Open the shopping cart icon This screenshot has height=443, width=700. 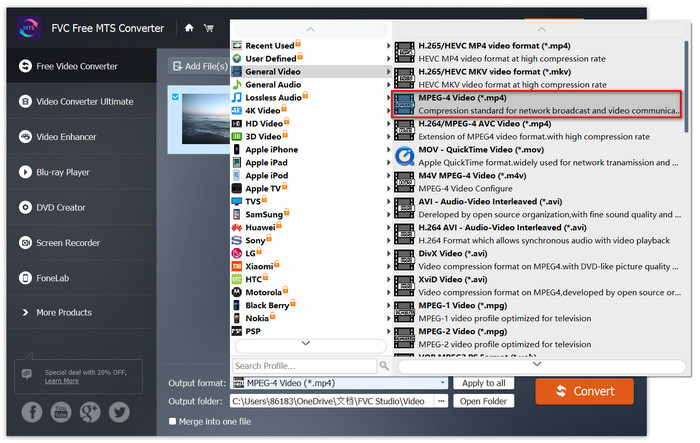click(x=208, y=28)
